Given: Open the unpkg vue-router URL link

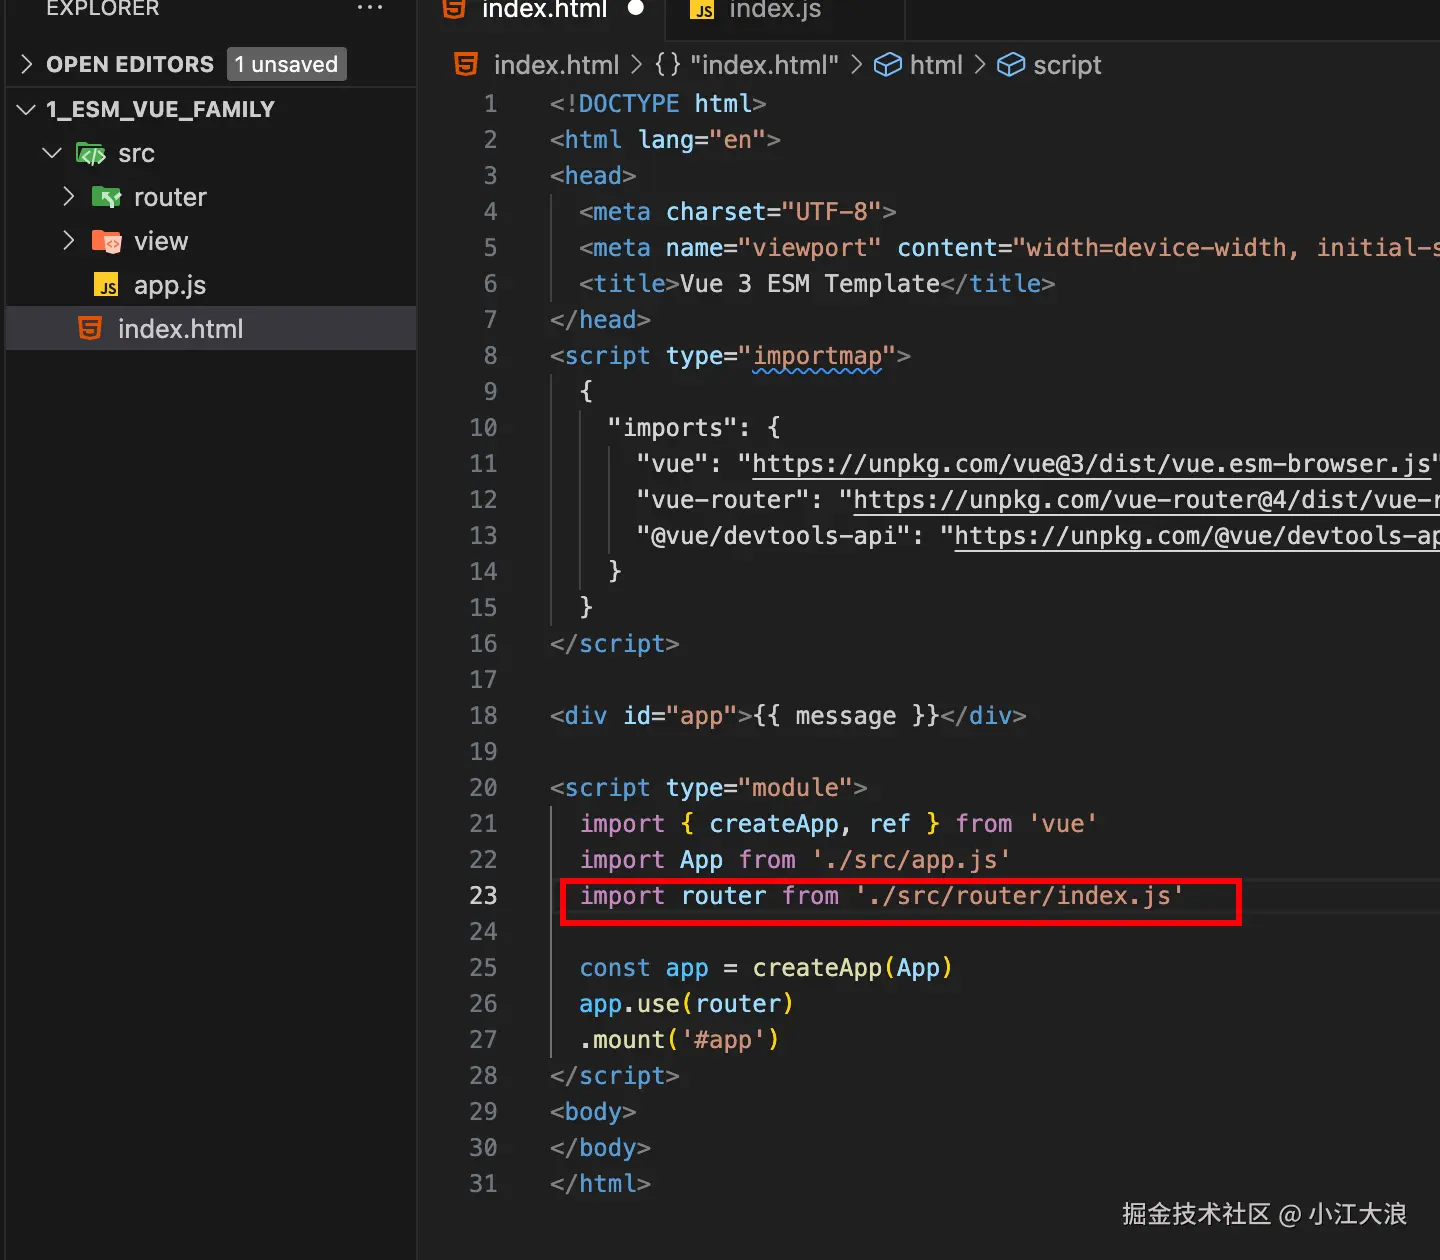Looking at the screenshot, I should pyautogui.click(x=1146, y=500).
